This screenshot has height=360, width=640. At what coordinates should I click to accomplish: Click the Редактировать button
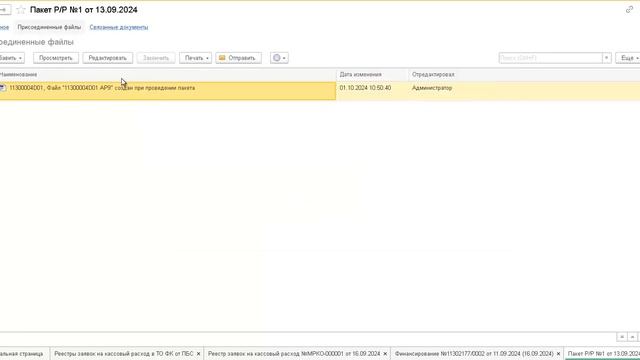point(108,58)
